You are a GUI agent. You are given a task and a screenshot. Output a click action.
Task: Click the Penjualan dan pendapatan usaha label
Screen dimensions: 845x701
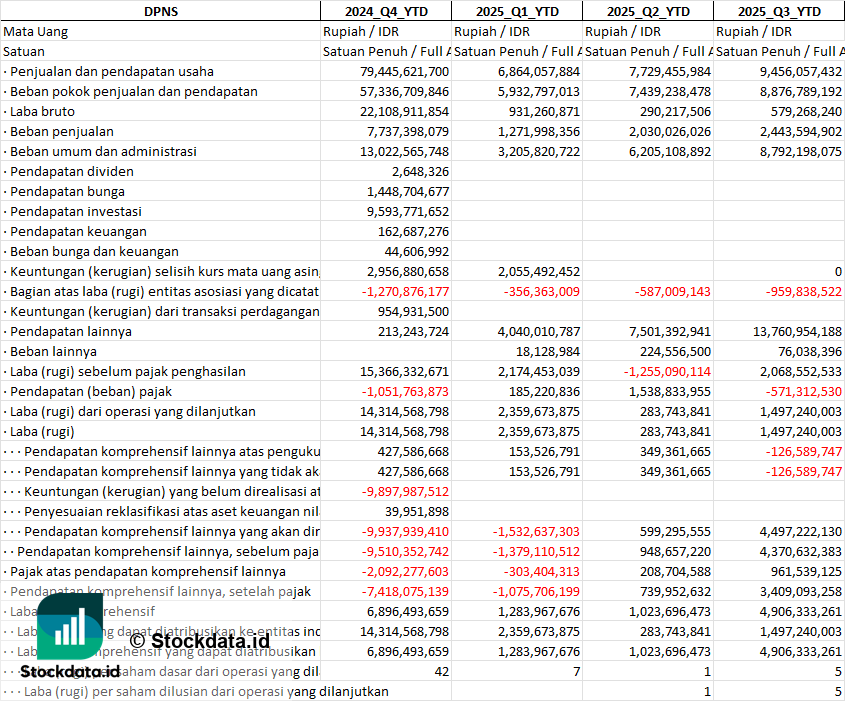point(111,71)
